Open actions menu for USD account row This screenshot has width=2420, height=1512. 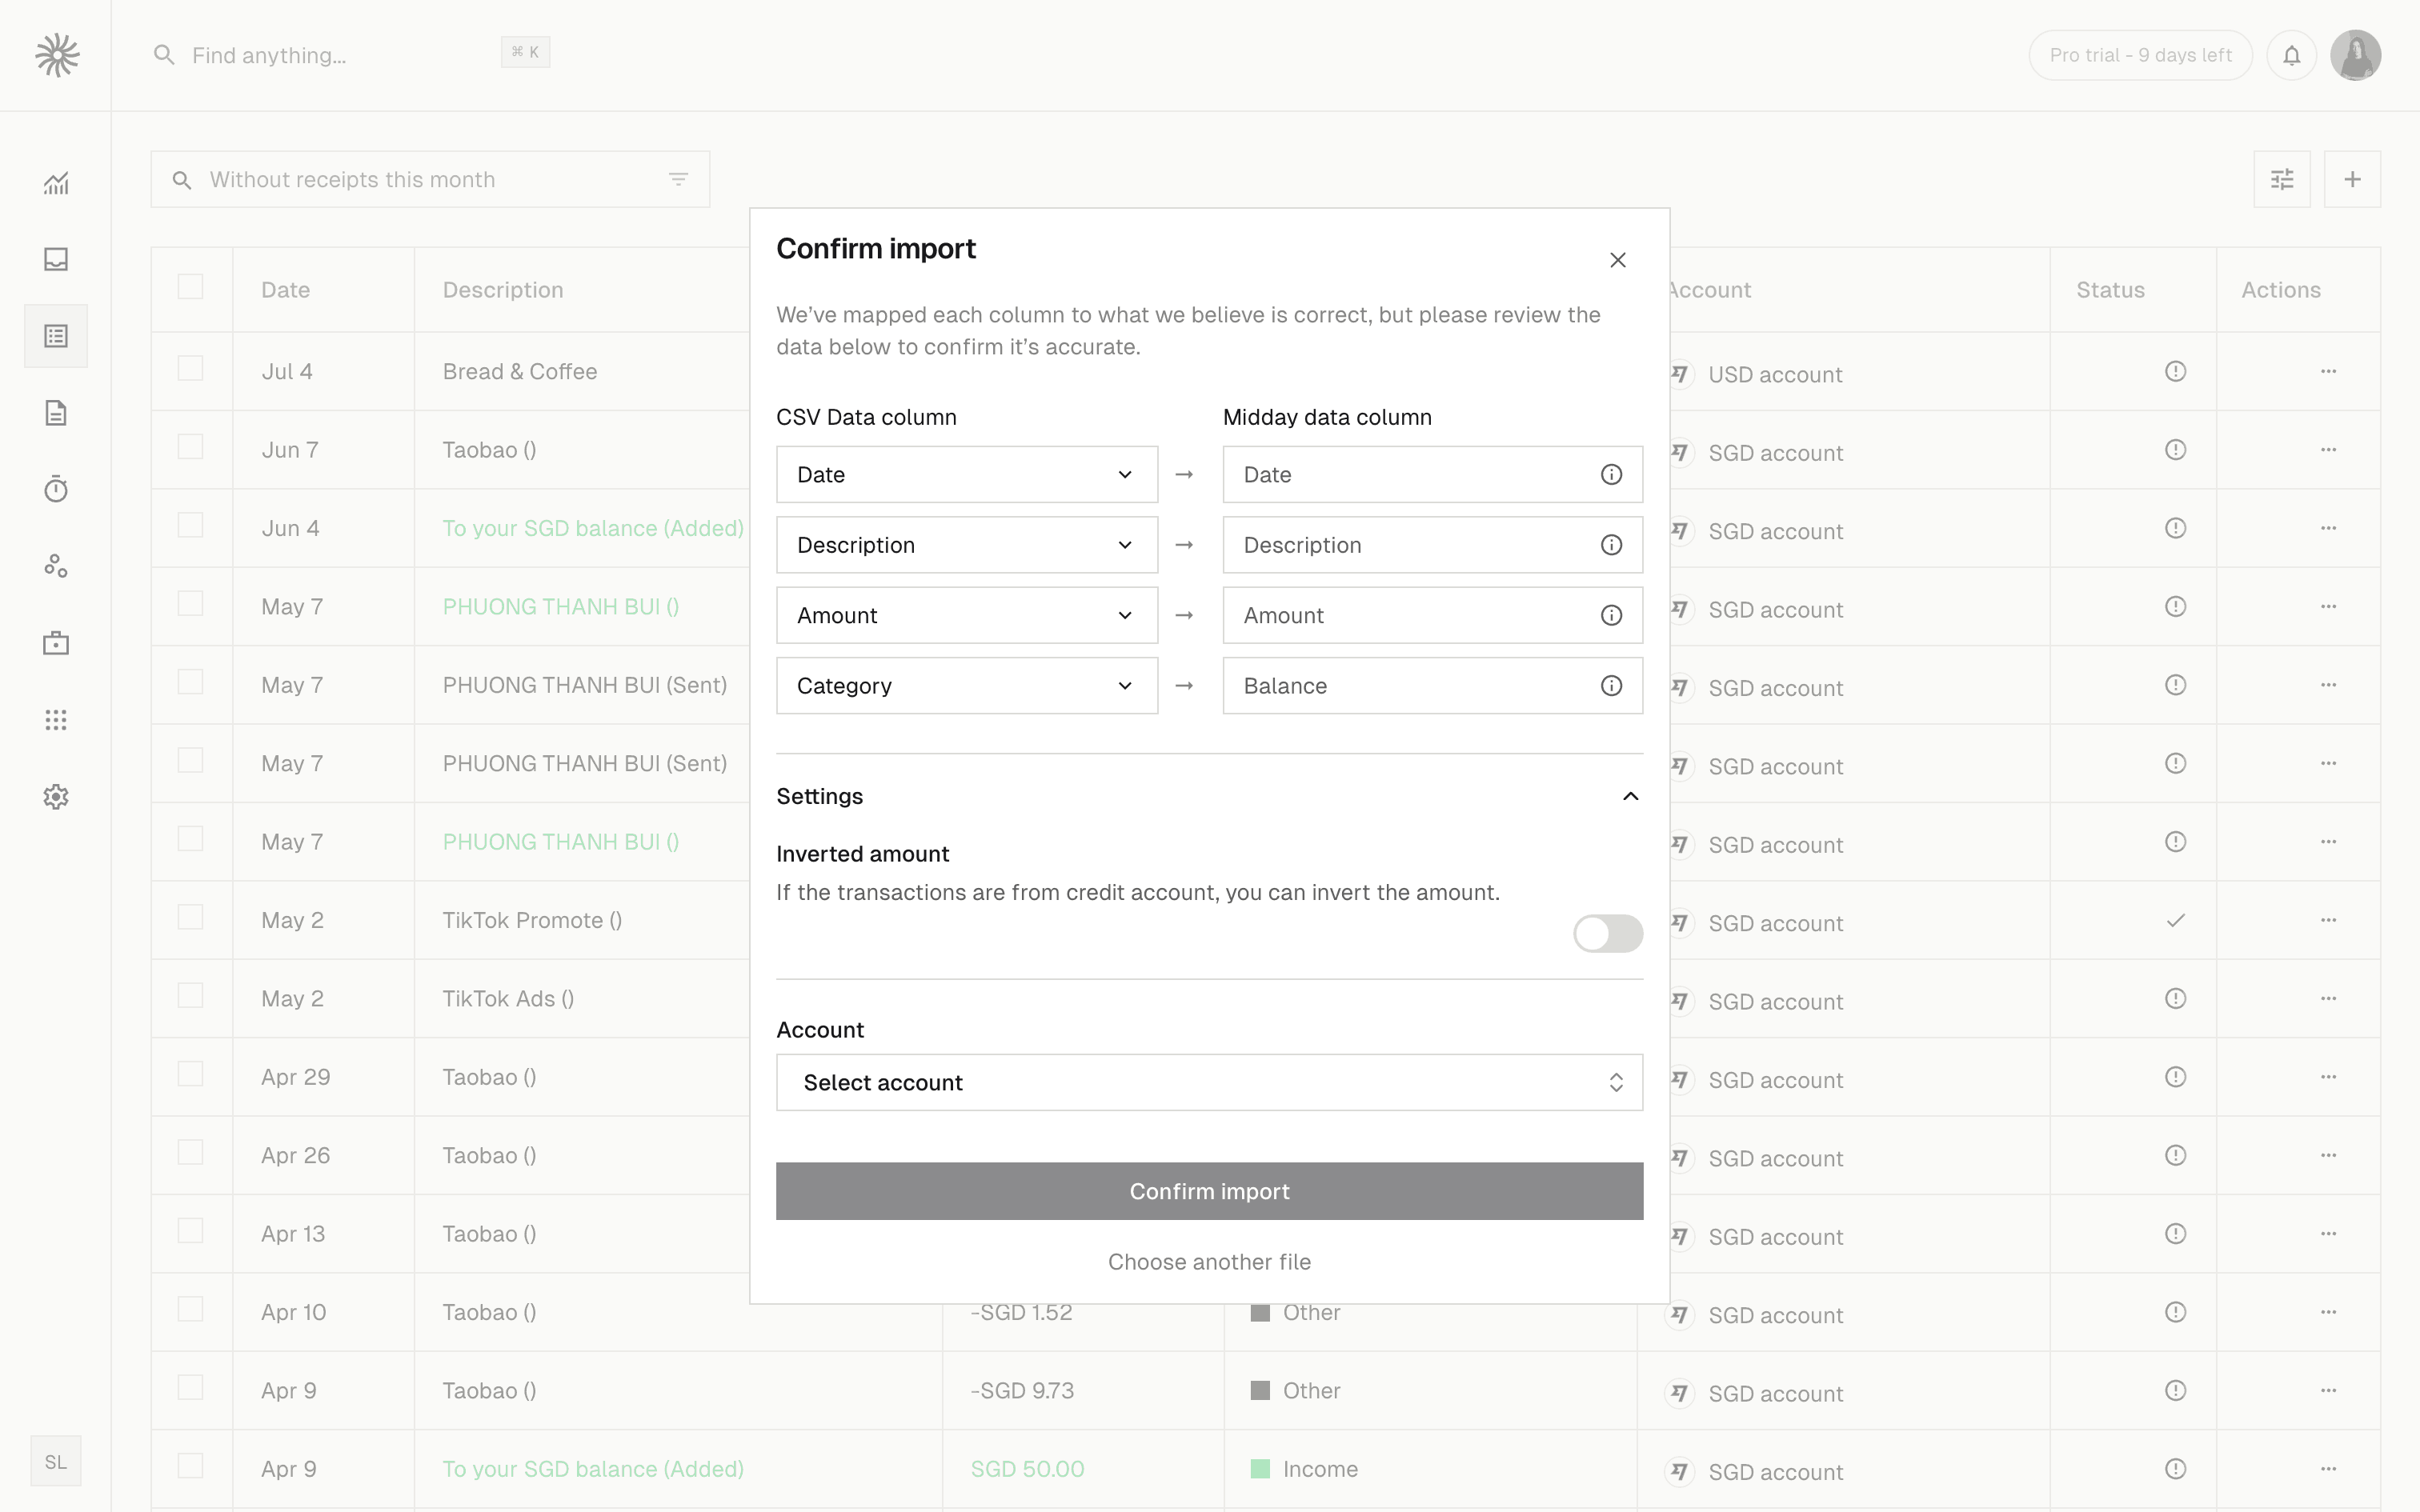(2328, 371)
